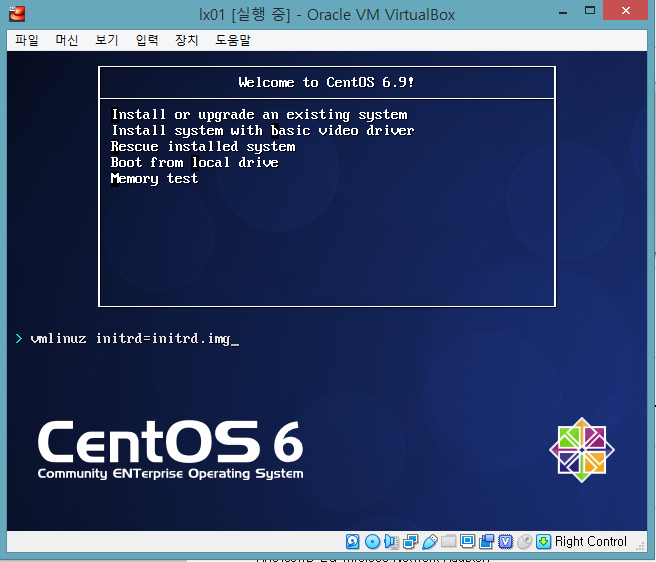Open the 머신 menu
Viewport: 656px width, 562px height.
67,40
